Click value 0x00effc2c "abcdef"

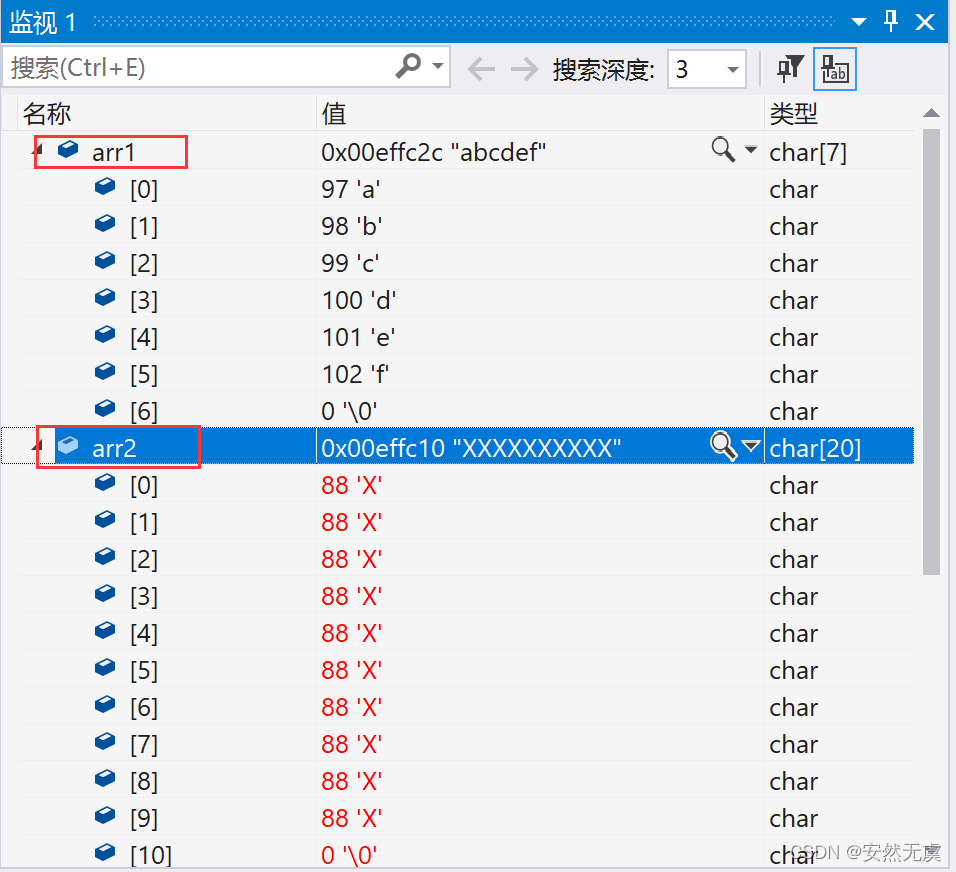coord(433,152)
